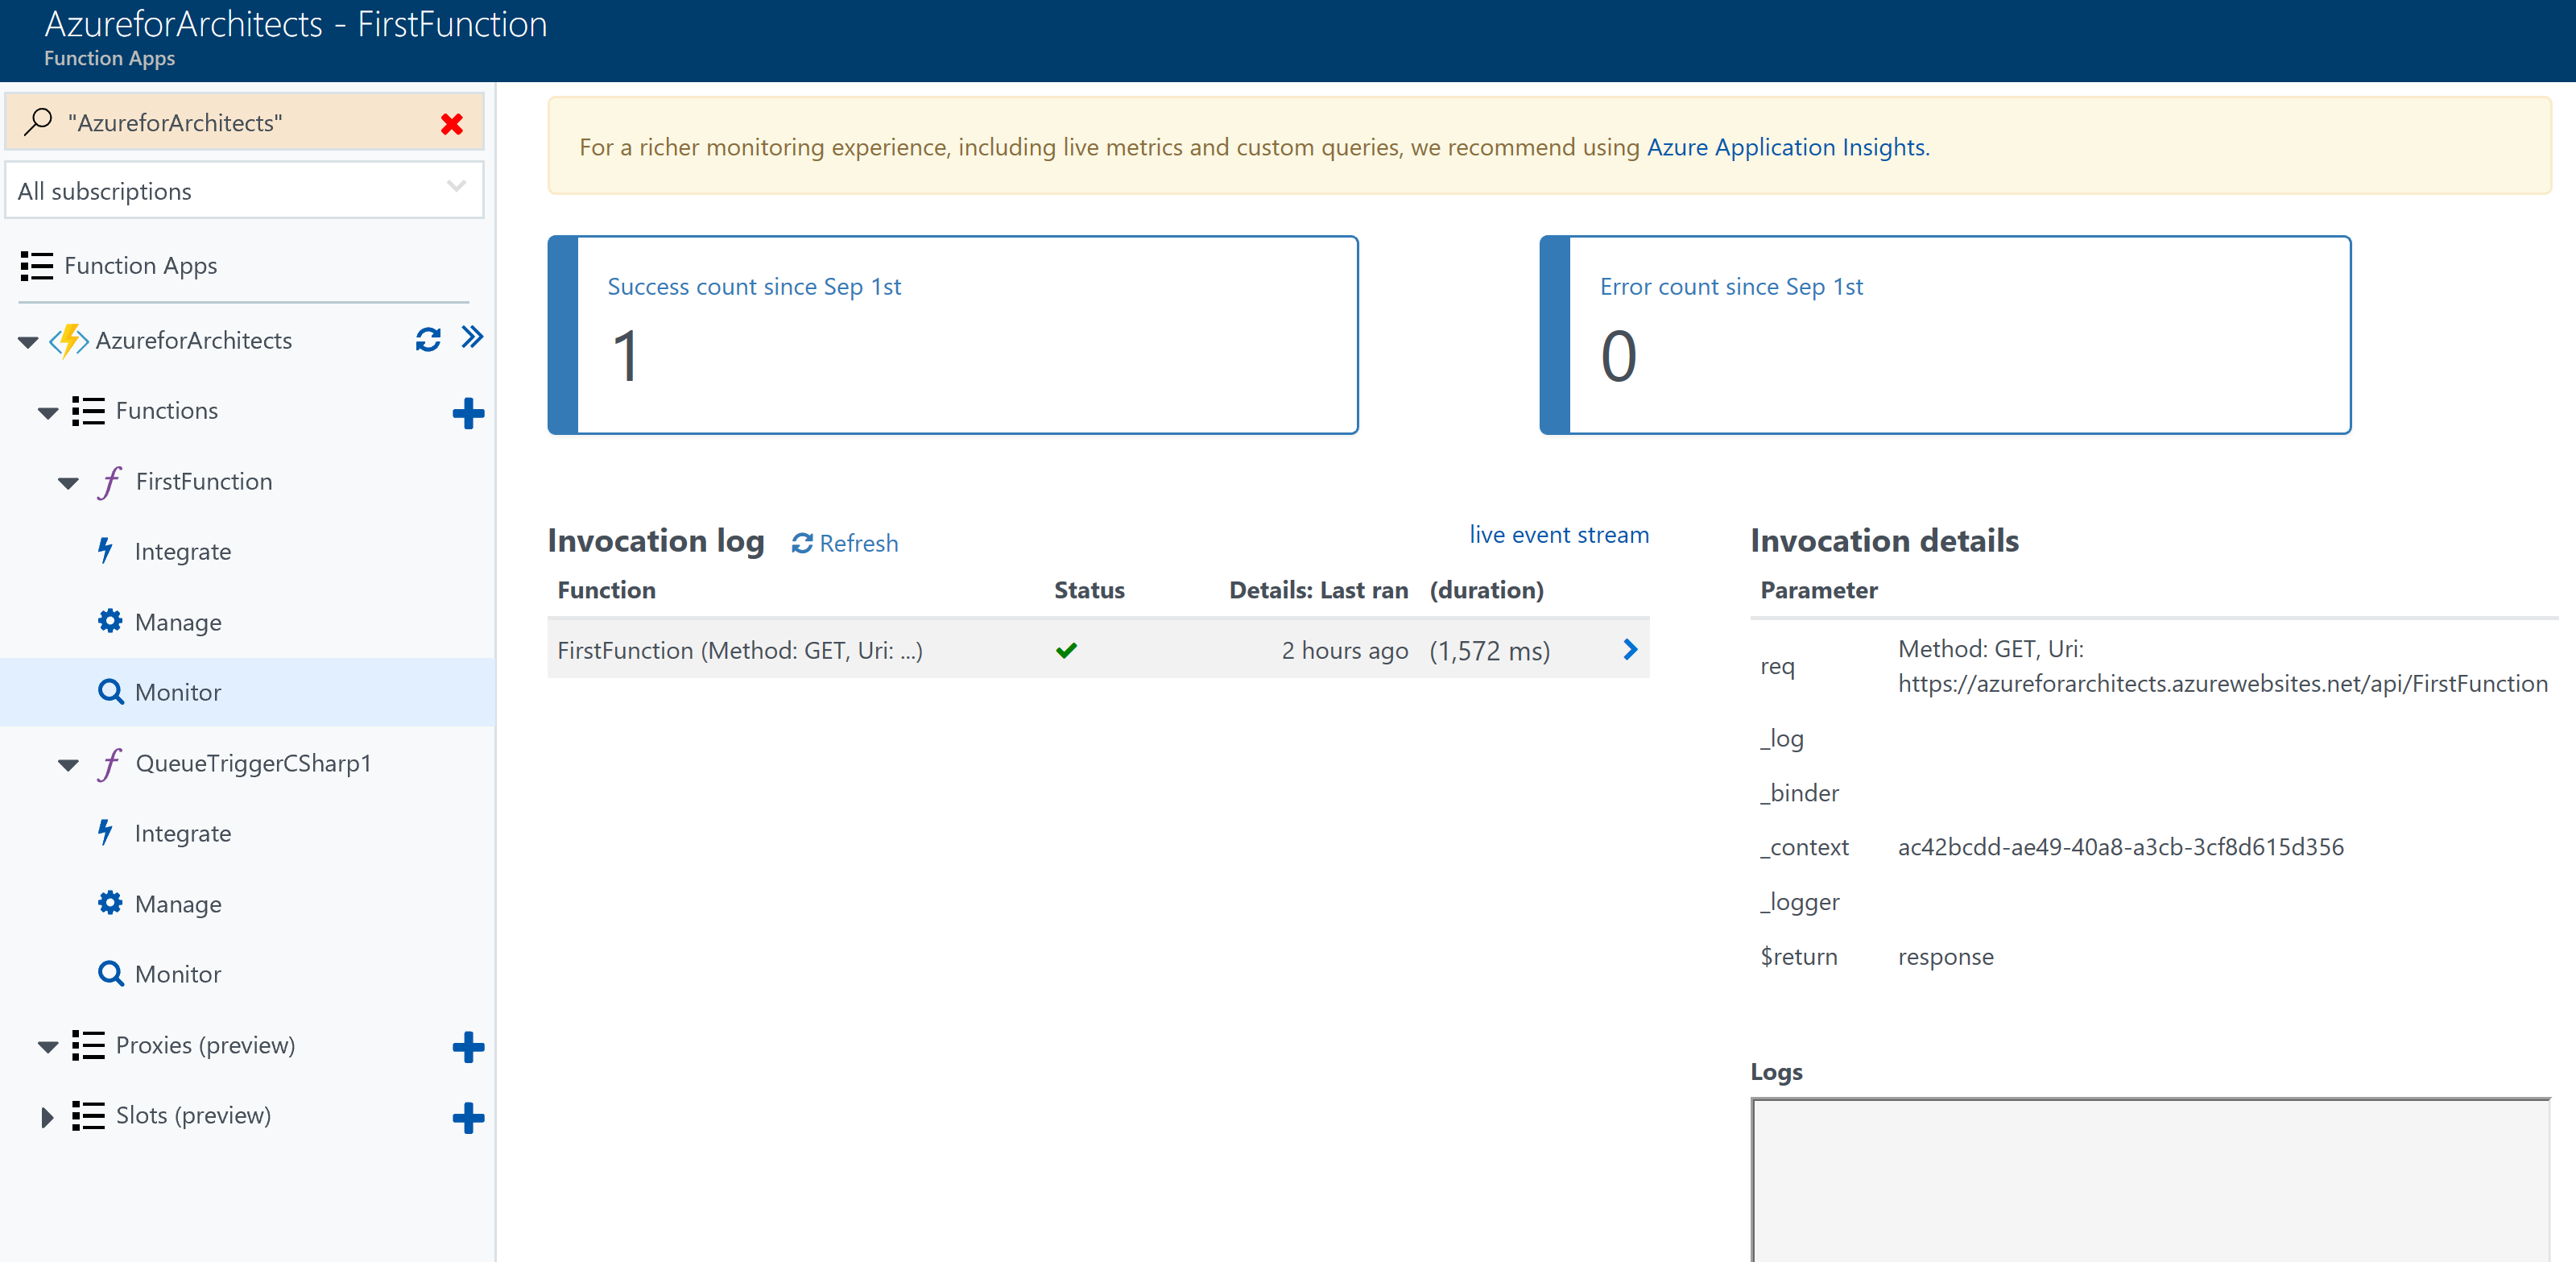Open the All subscriptions dropdown
This screenshot has height=1262, width=2576.
(x=244, y=190)
